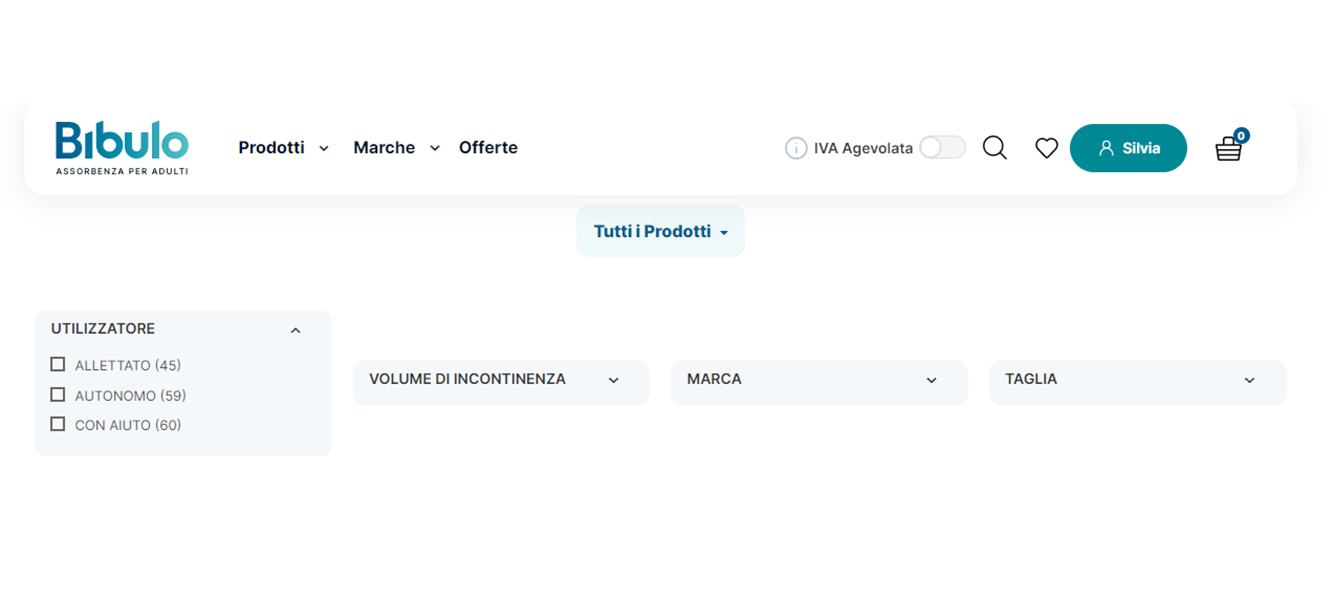Expand the MARCA filter dropdown
The width and height of the screenshot is (1332, 593).
tap(819, 381)
